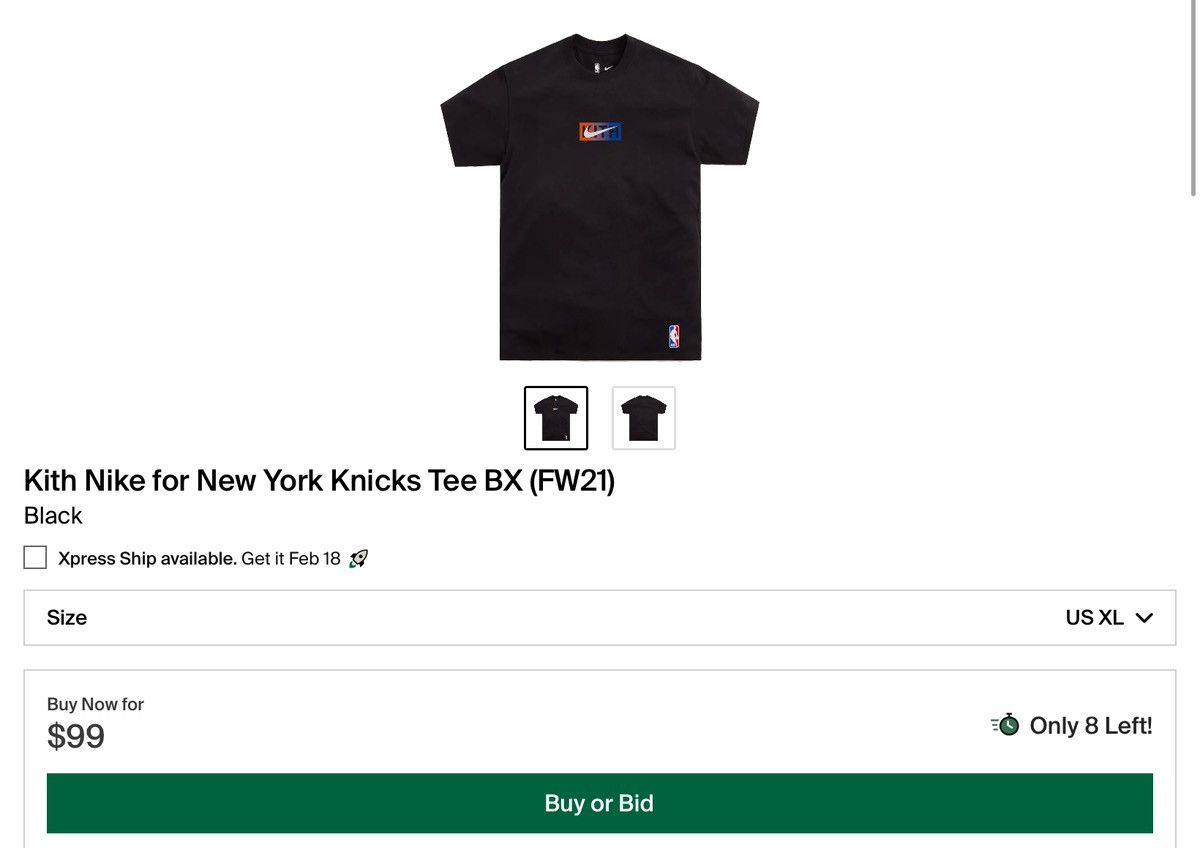The height and width of the screenshot is (848, 1200).
Task: Expand size options with the chevron arrow
Action: [x=1145, y=618]
